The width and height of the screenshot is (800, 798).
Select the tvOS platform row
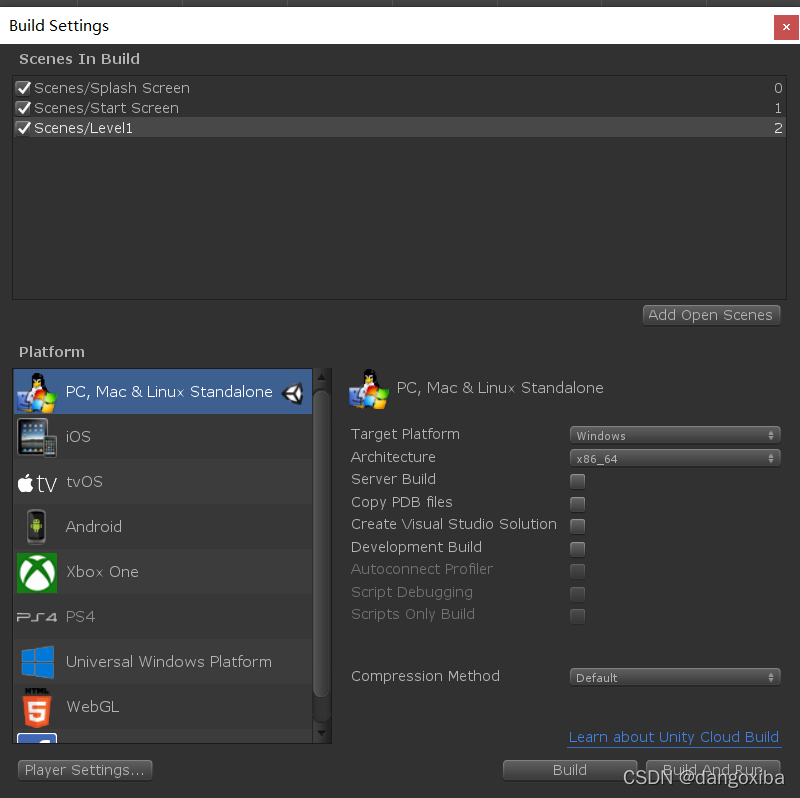point(163,482)
